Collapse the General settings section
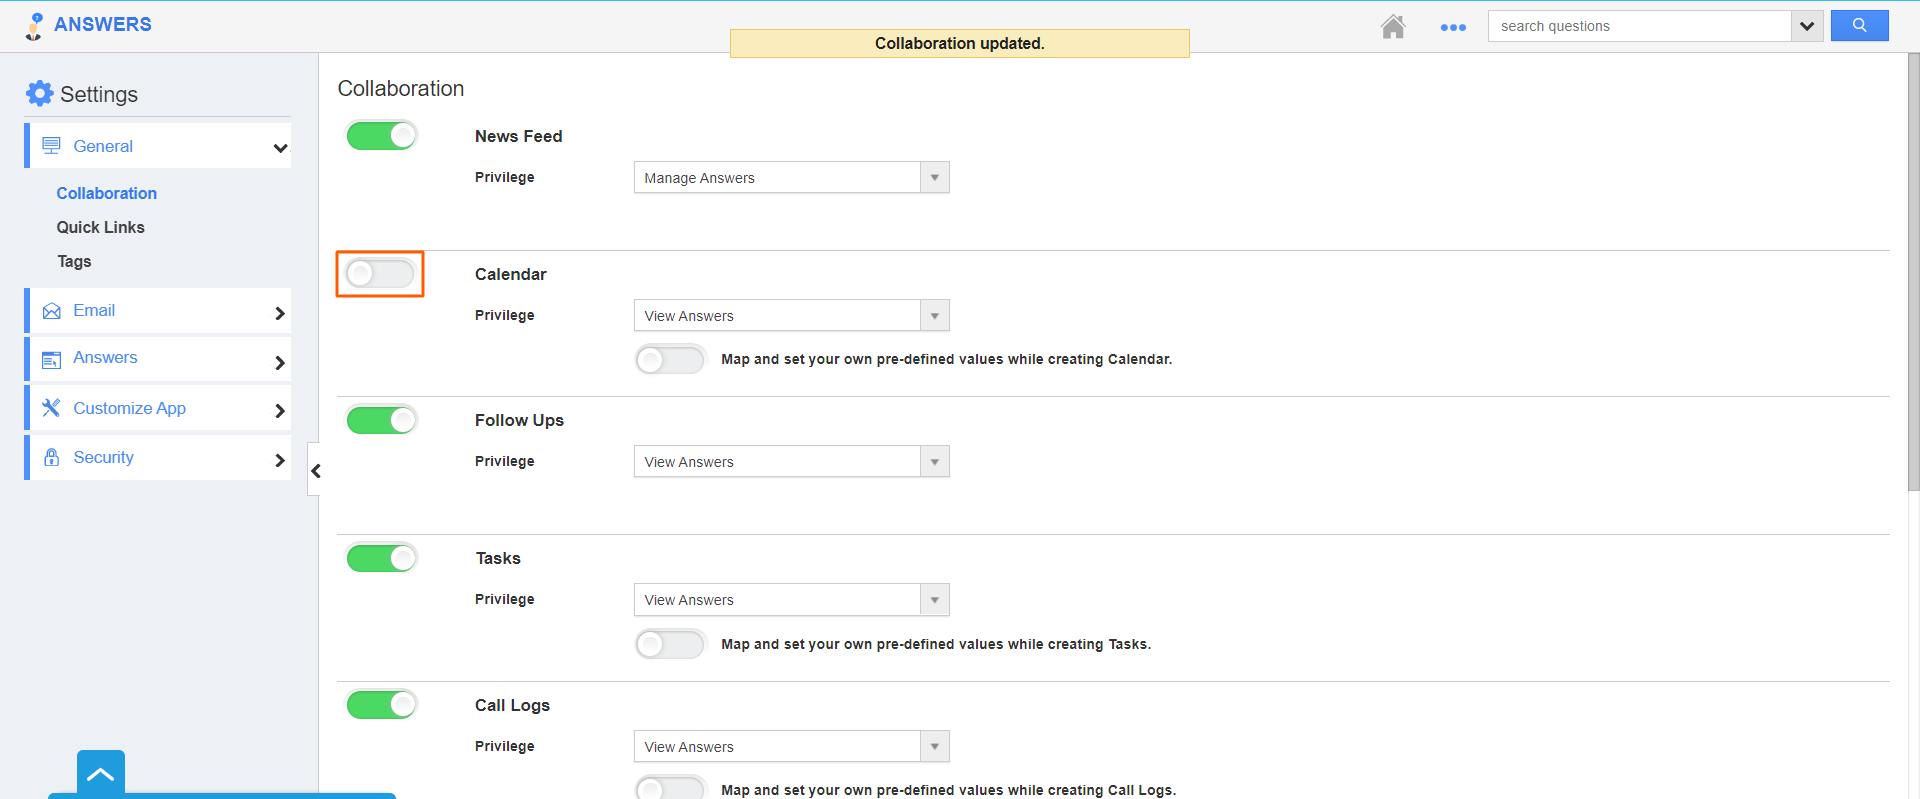This screenshot has height=799, width=1920. tap(280, 148)
